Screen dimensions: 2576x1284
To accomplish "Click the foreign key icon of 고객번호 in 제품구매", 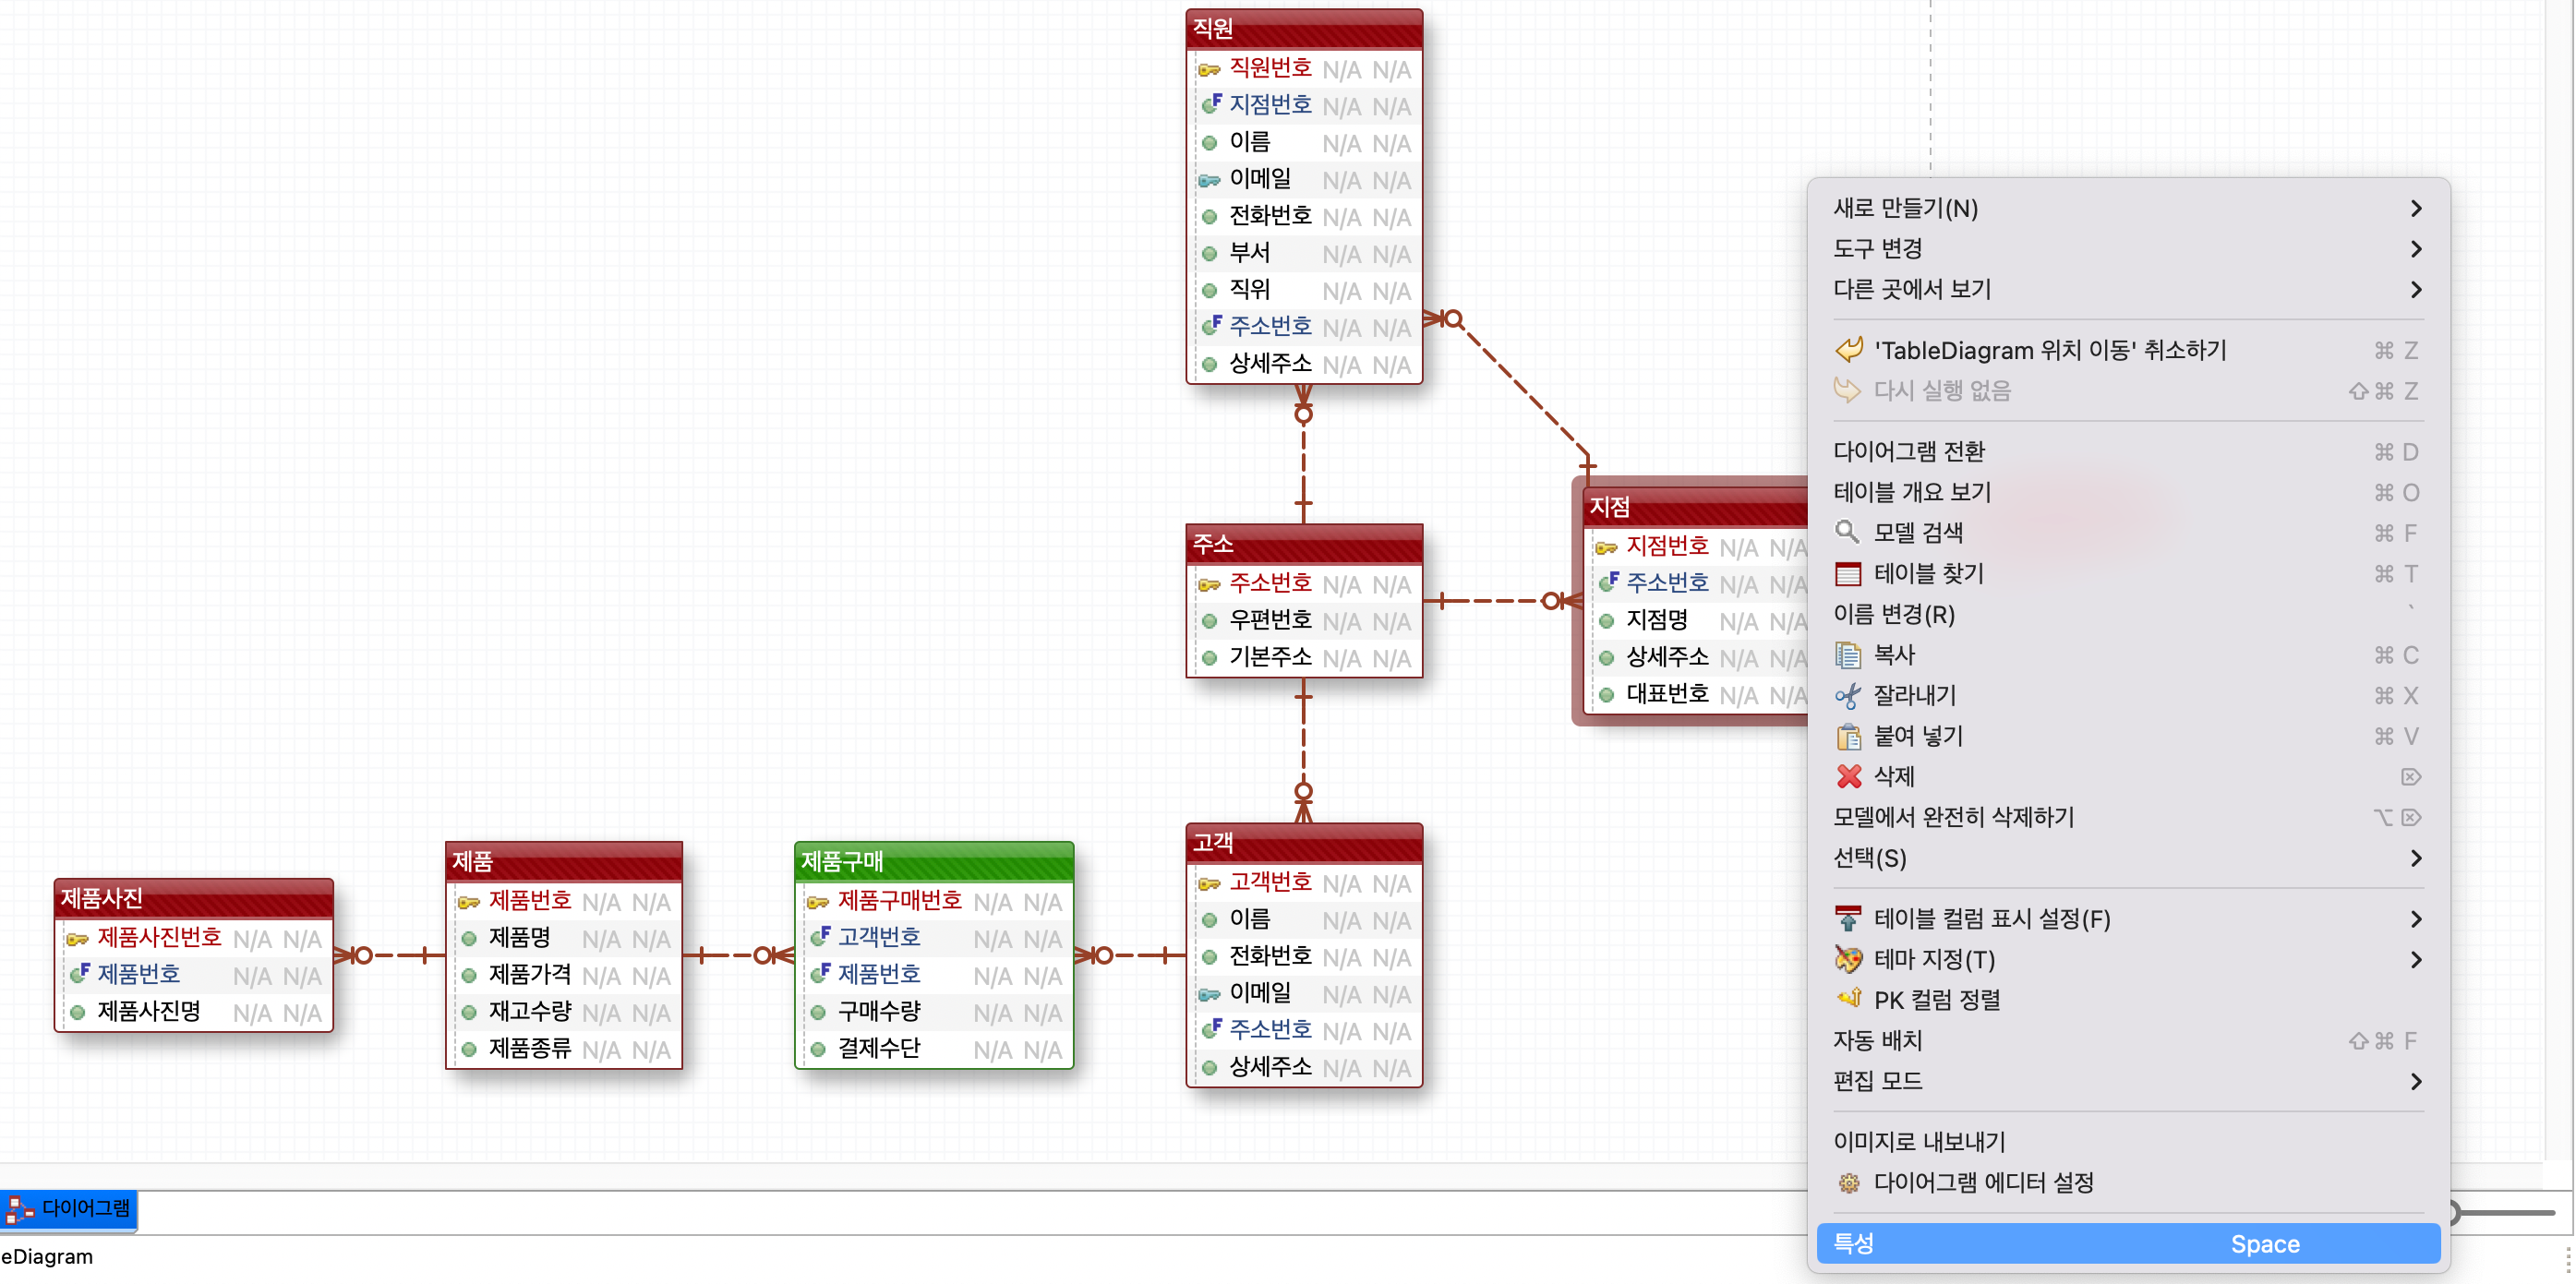I will pyautogui.click(x=820, y=937).
